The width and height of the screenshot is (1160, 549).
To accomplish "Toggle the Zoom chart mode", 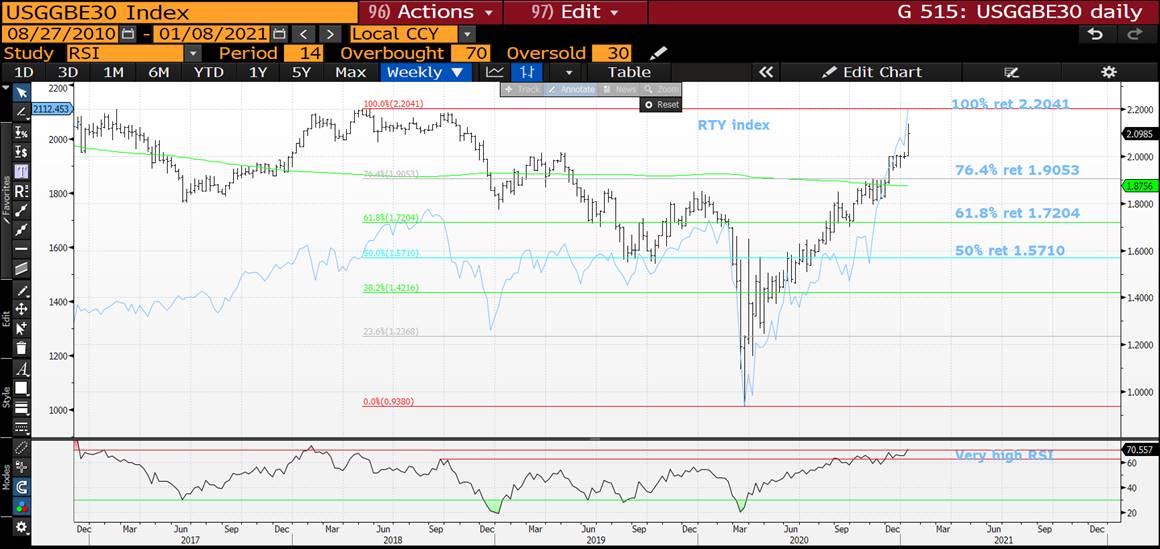I will coord(663,90).
